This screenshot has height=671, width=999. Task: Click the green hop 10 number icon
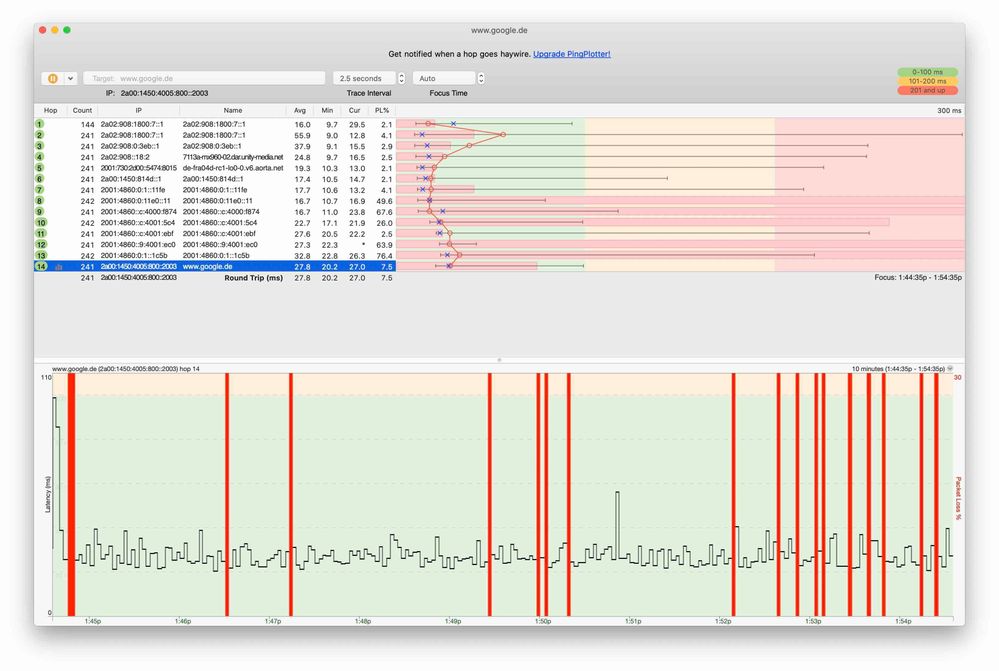click(41, 222)
